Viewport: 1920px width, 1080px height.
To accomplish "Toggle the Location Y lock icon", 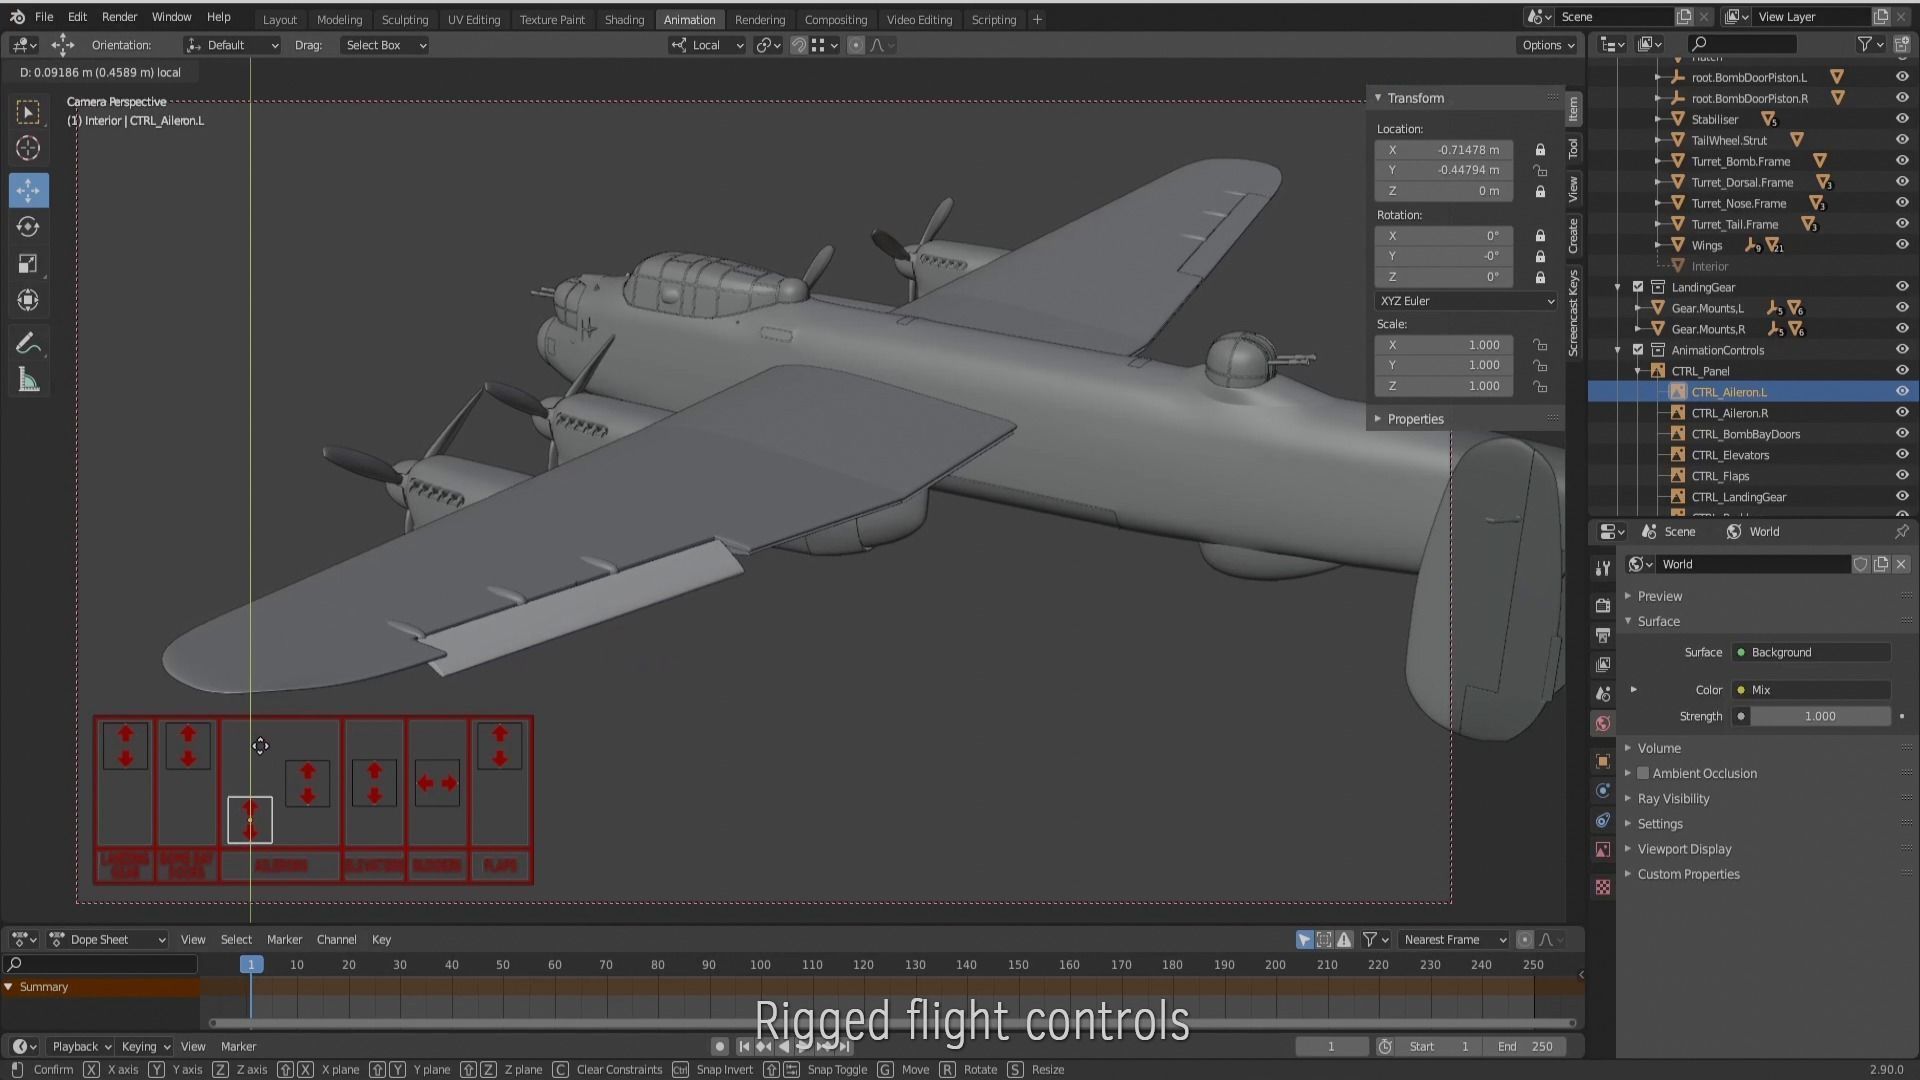I will pos(1540,170).
